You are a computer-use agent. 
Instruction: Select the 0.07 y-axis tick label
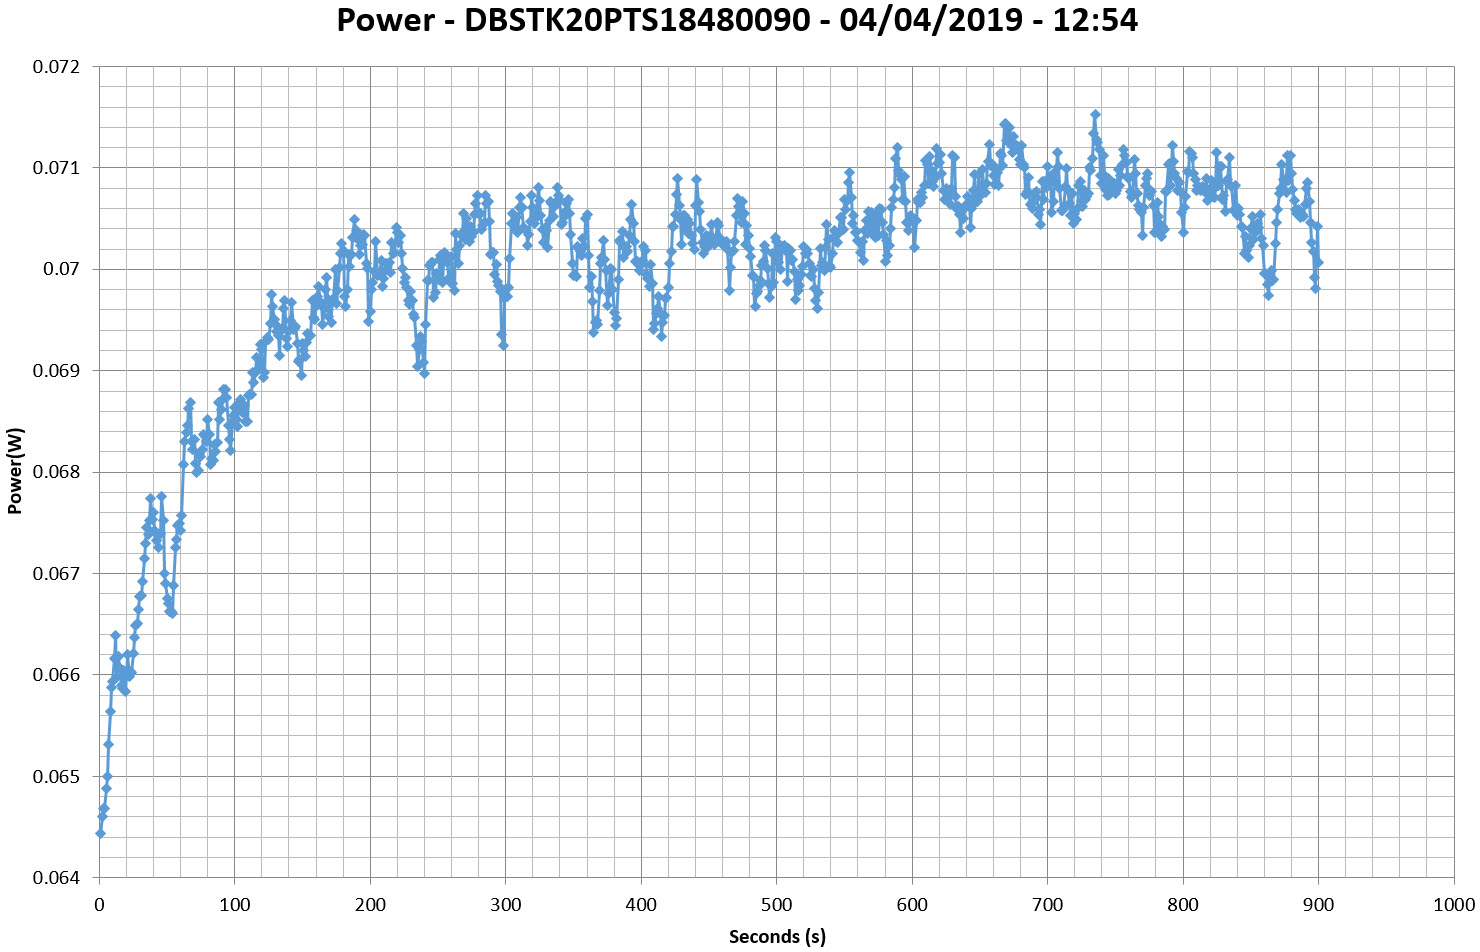point(63,269)
